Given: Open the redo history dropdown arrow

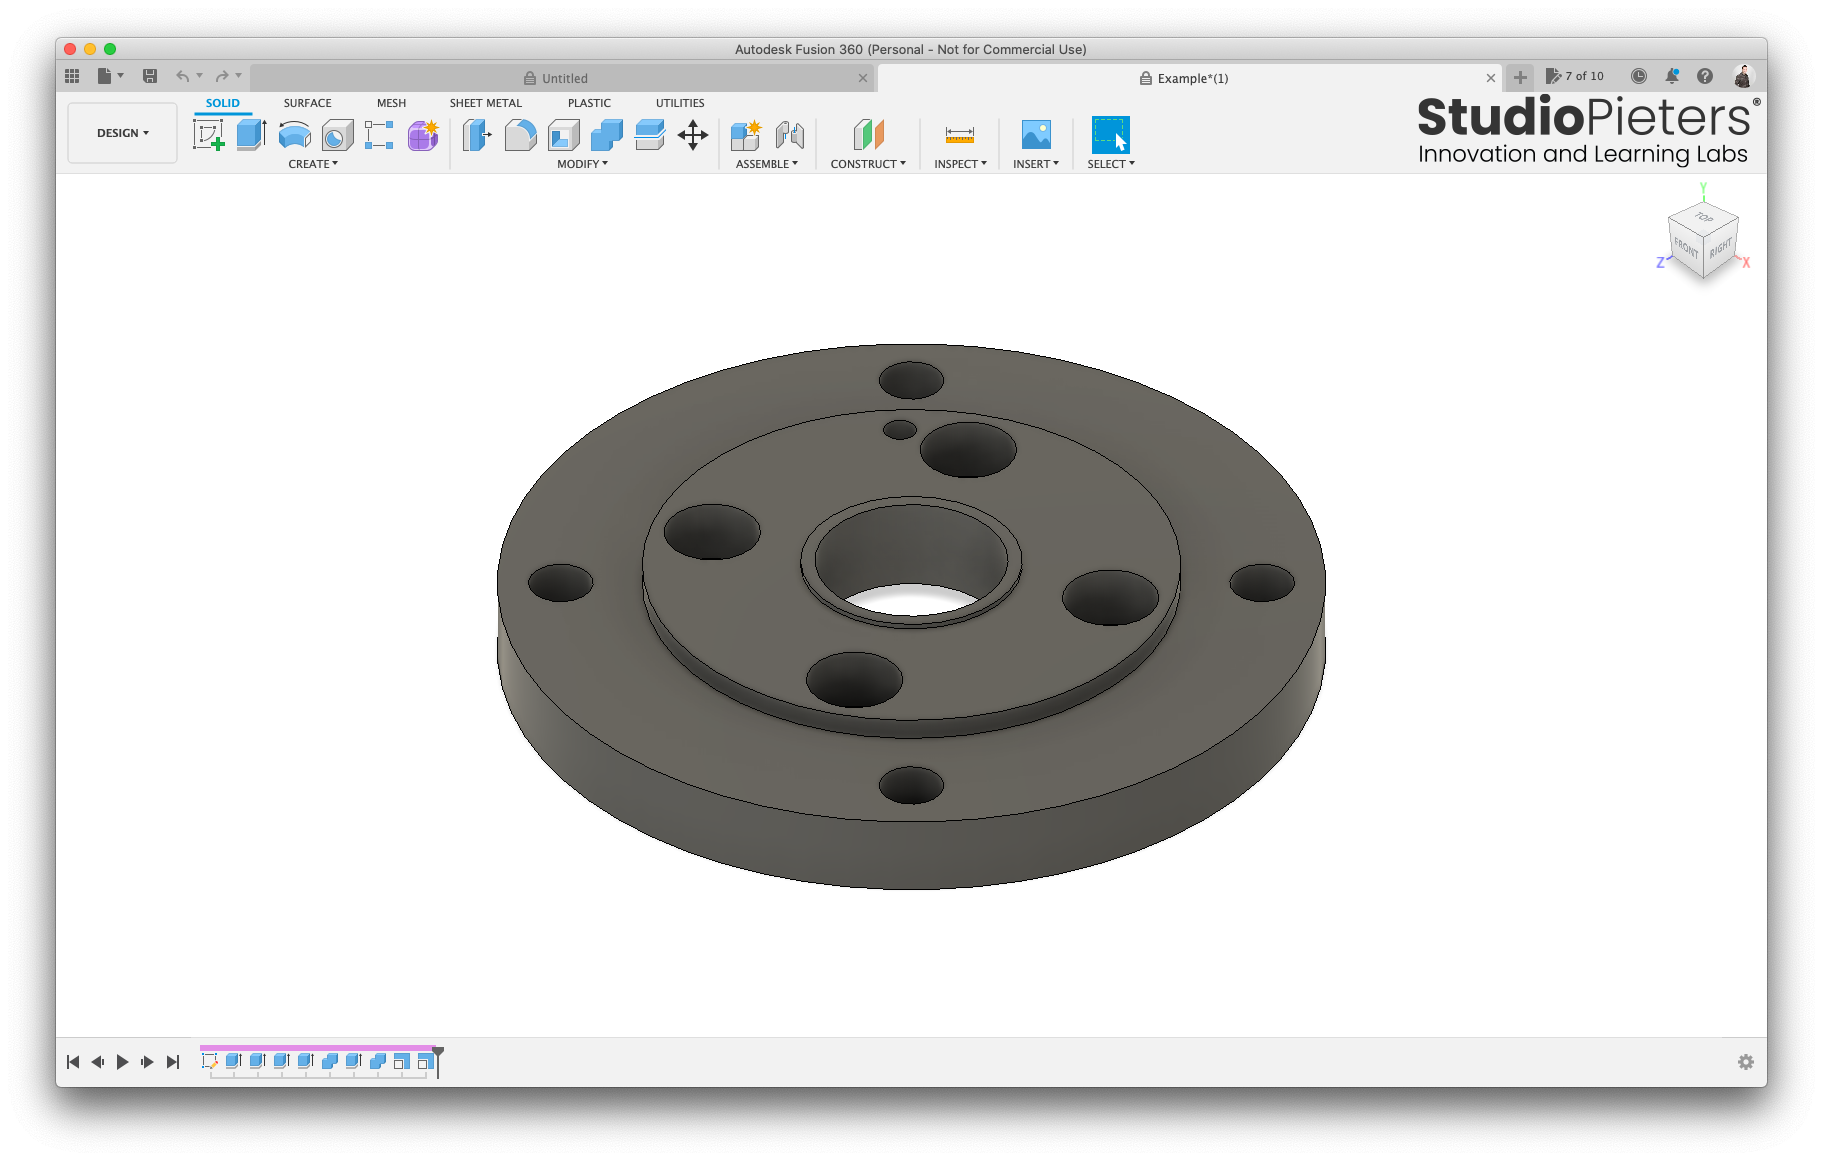Looking at the screenshot, I should (239, 76).
